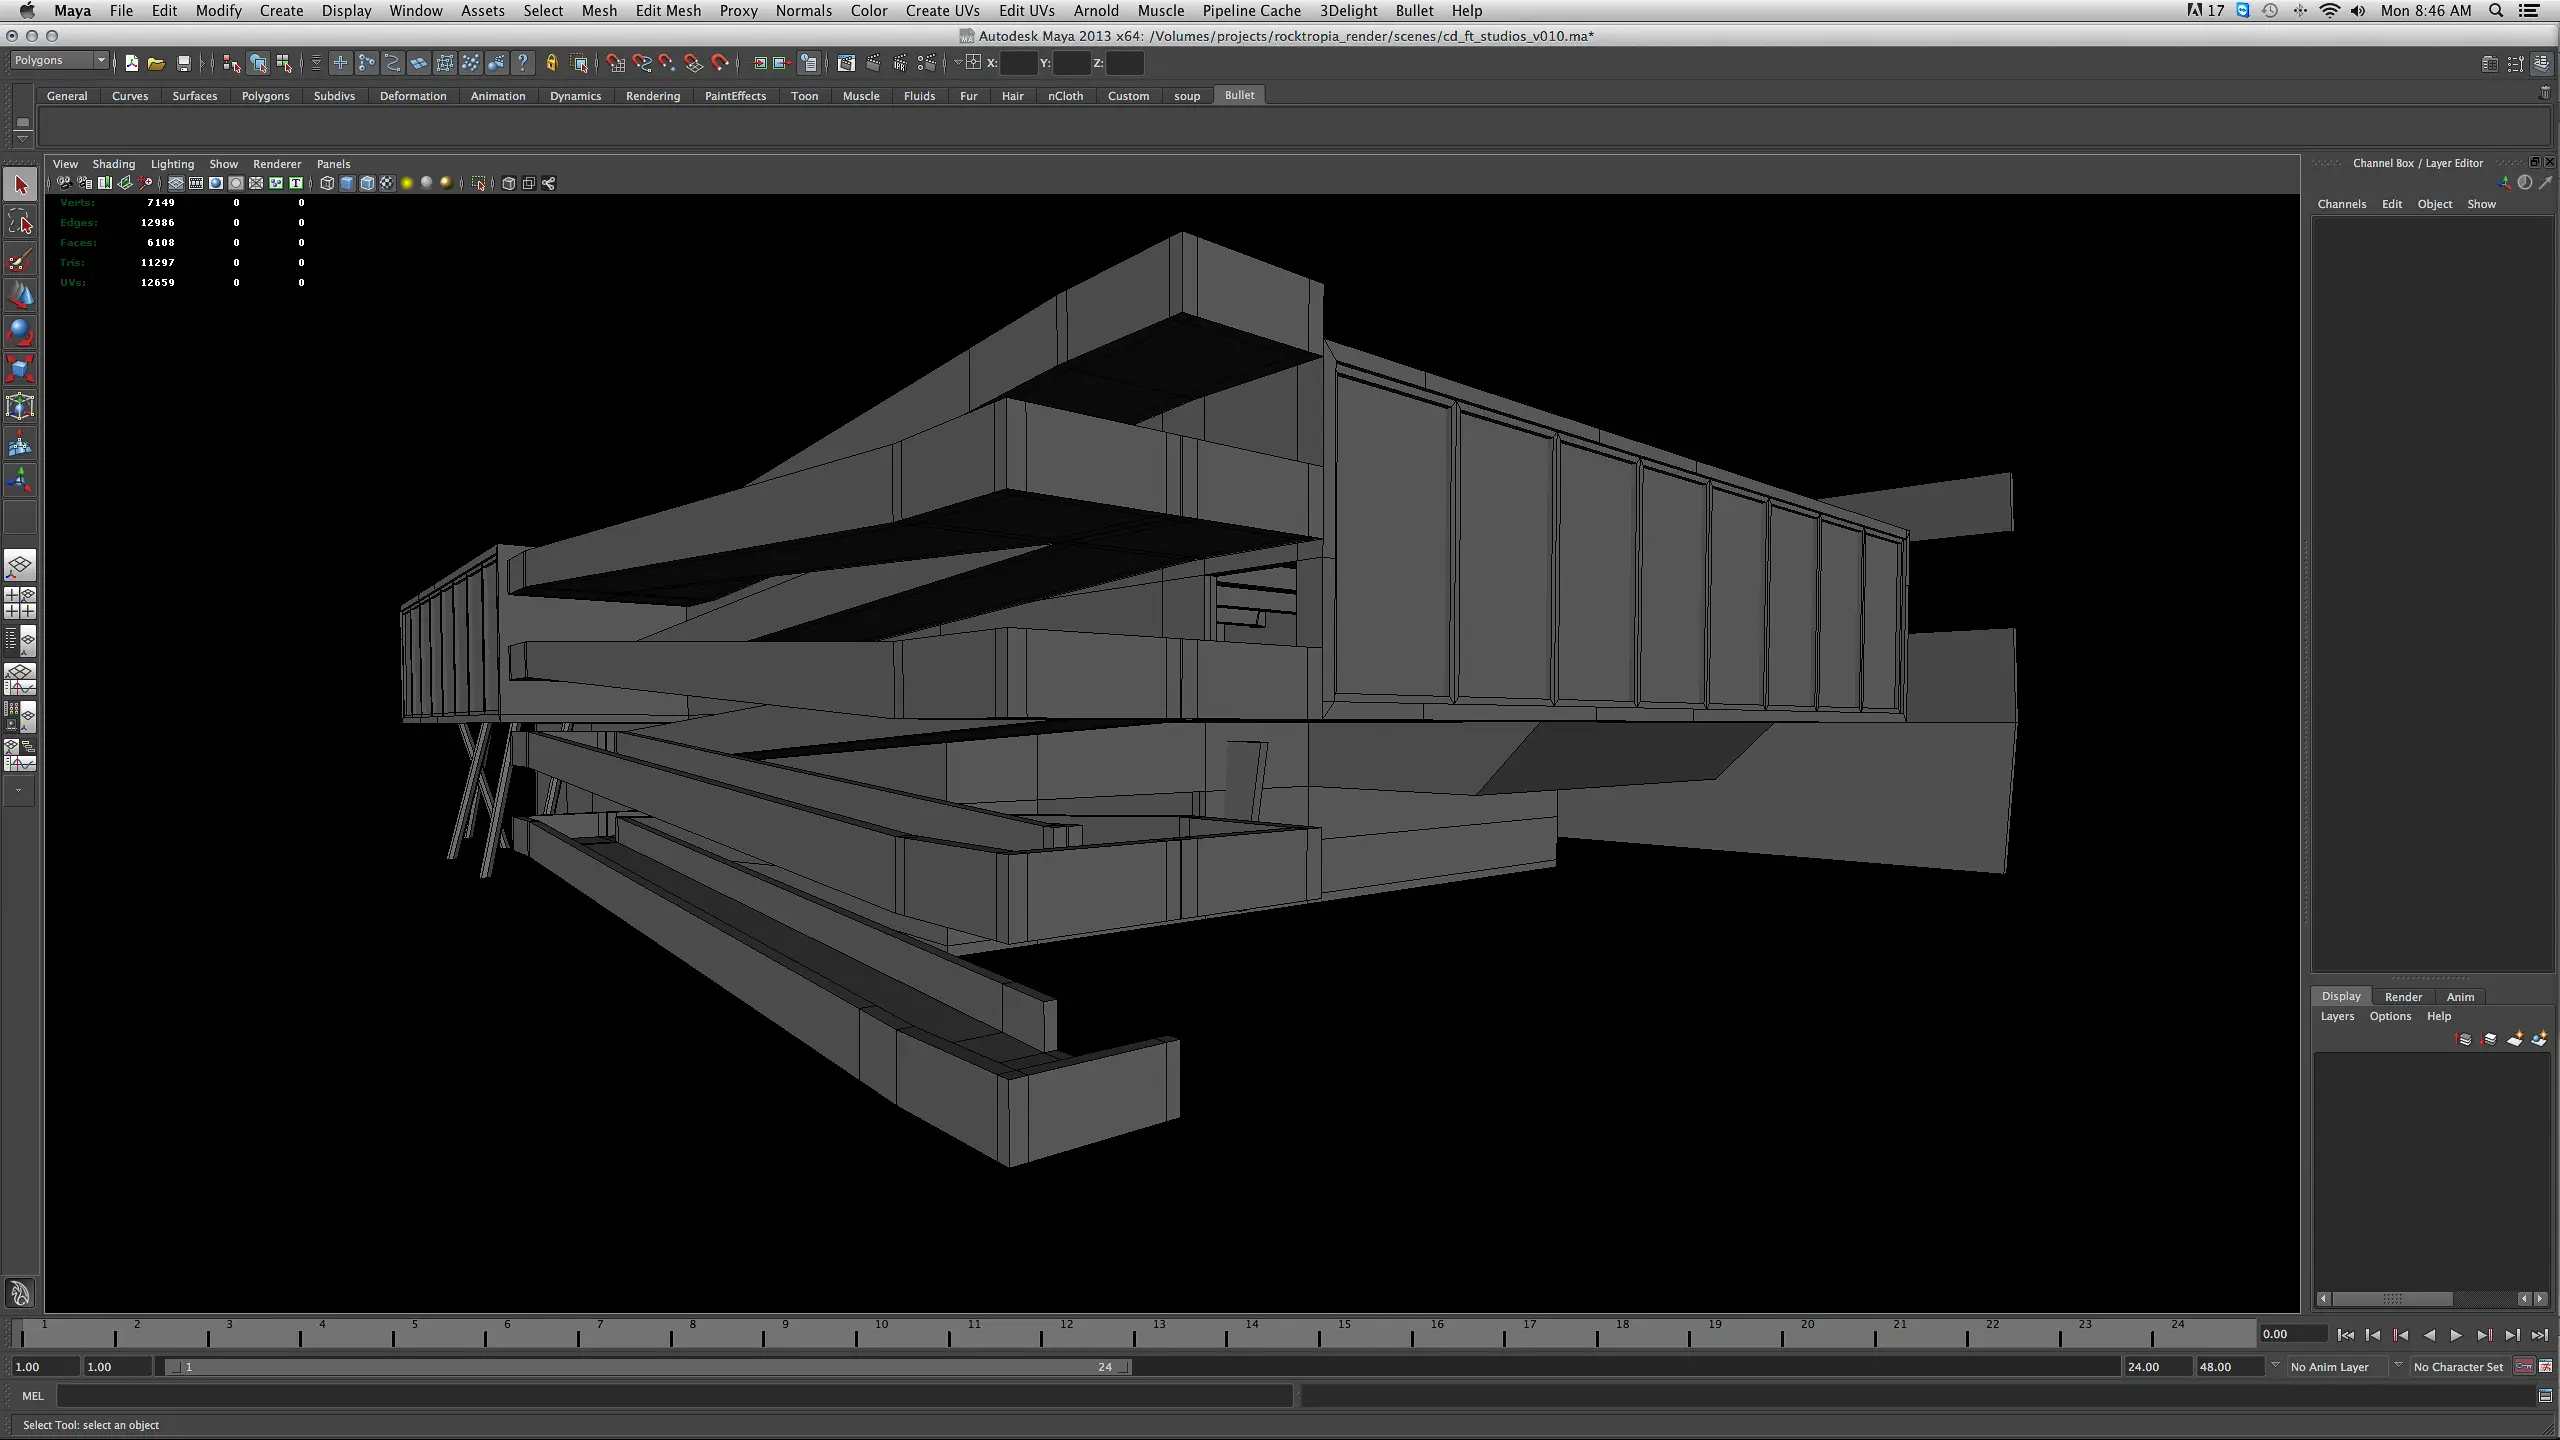The height and width of the screenshot is (1440, 2560).
Task: Play animation forwards
Action: tap(2456, 1335)
